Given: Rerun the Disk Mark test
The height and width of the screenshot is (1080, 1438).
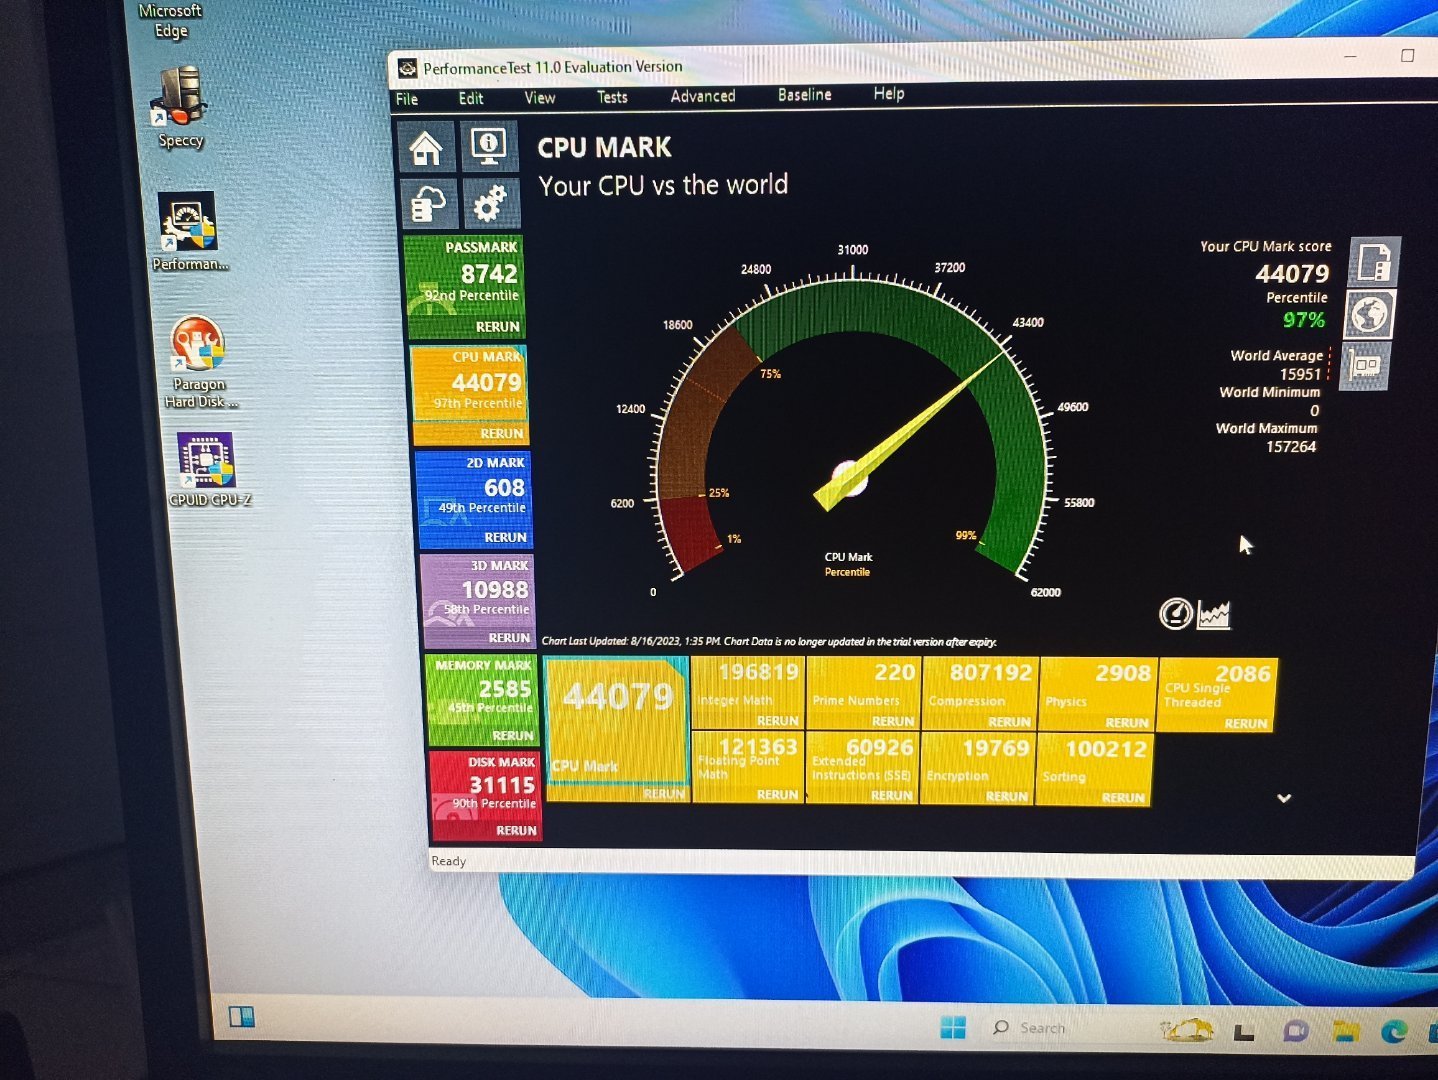Looking at the screenshot, I should (516, 831).
